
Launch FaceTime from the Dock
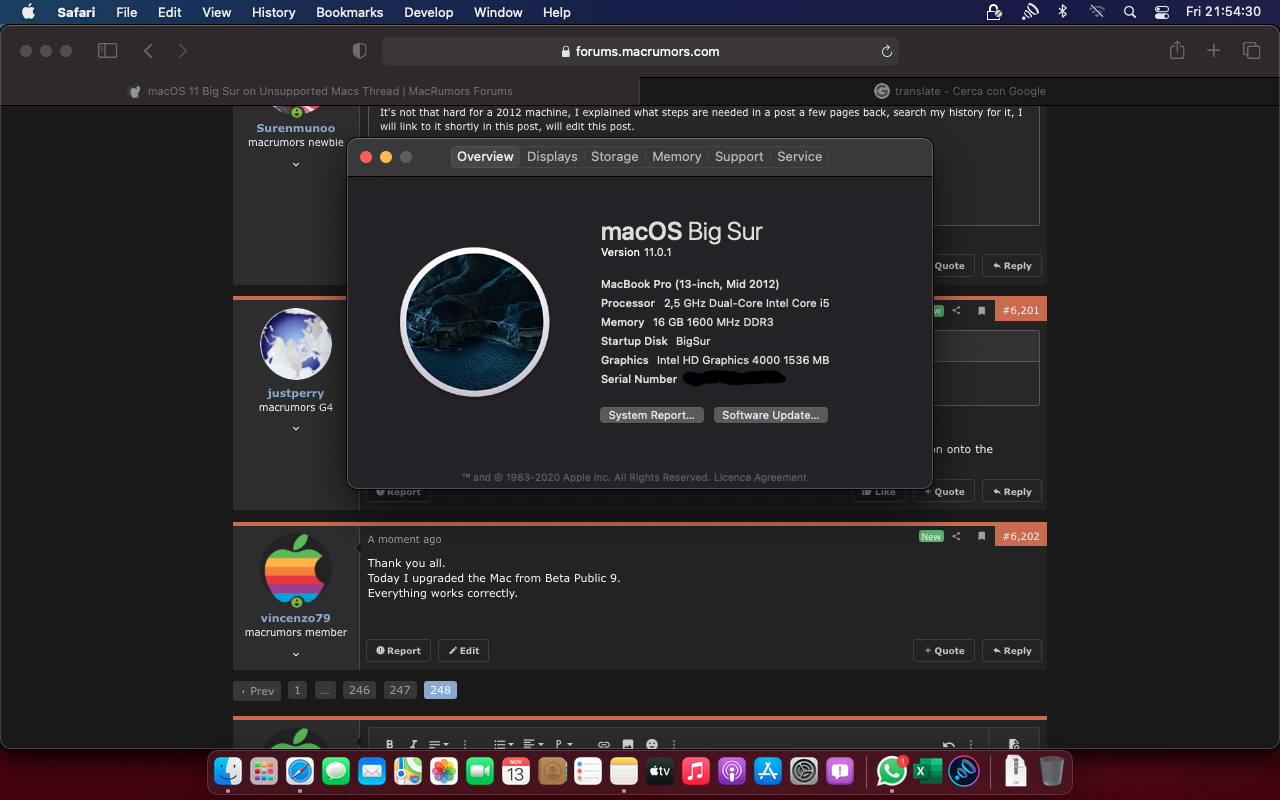480,771
